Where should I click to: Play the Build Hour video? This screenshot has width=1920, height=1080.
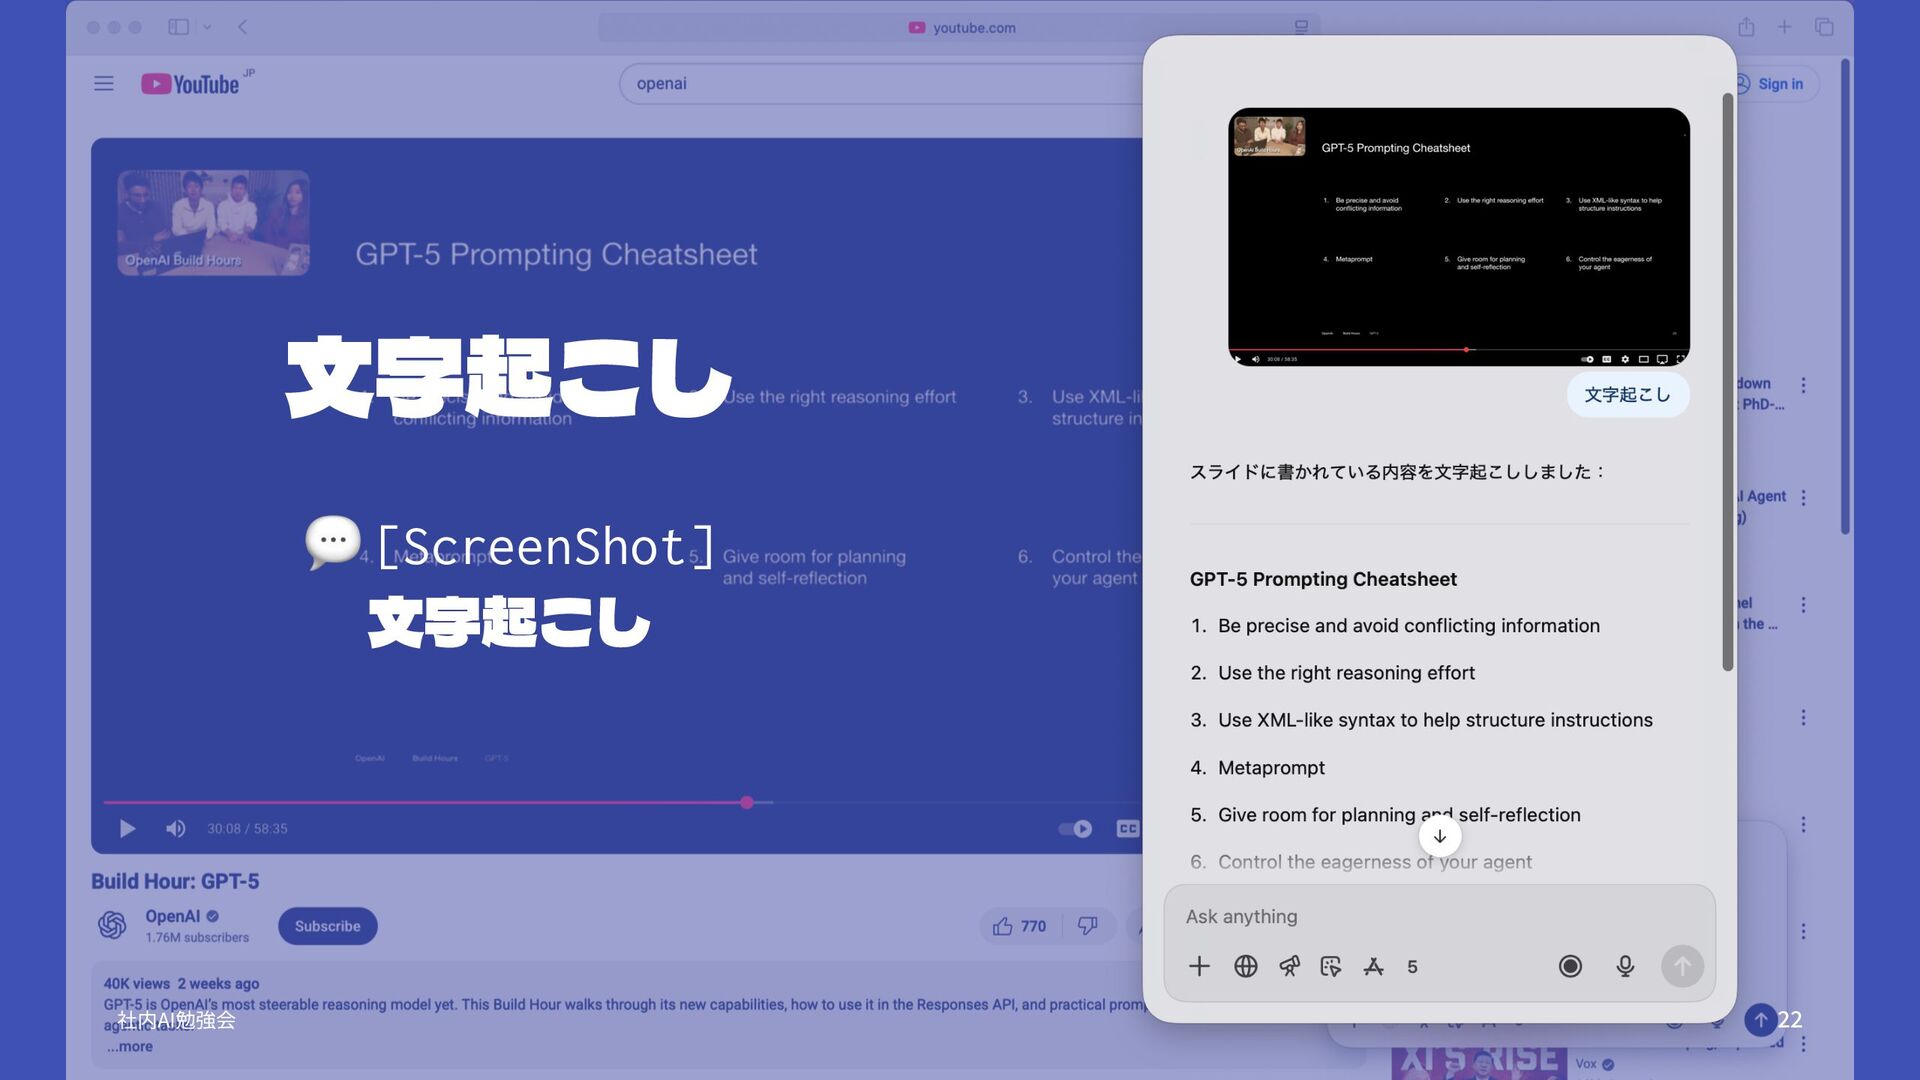(127, 828)
